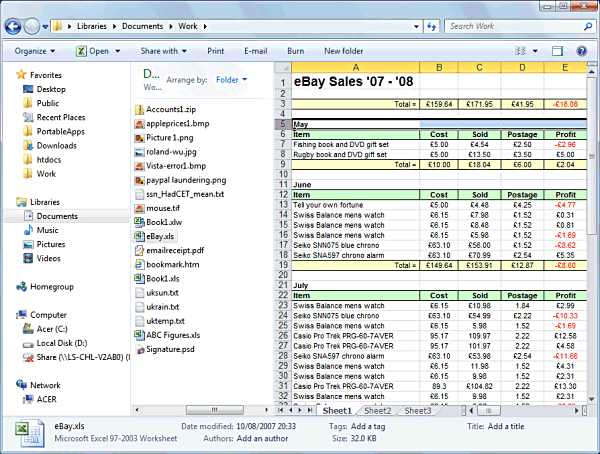The width and height of the screenshot is (600, 454).
Task: Open recent pages dropdown beside Forward arrow
Action: click(x=45, y=27)
